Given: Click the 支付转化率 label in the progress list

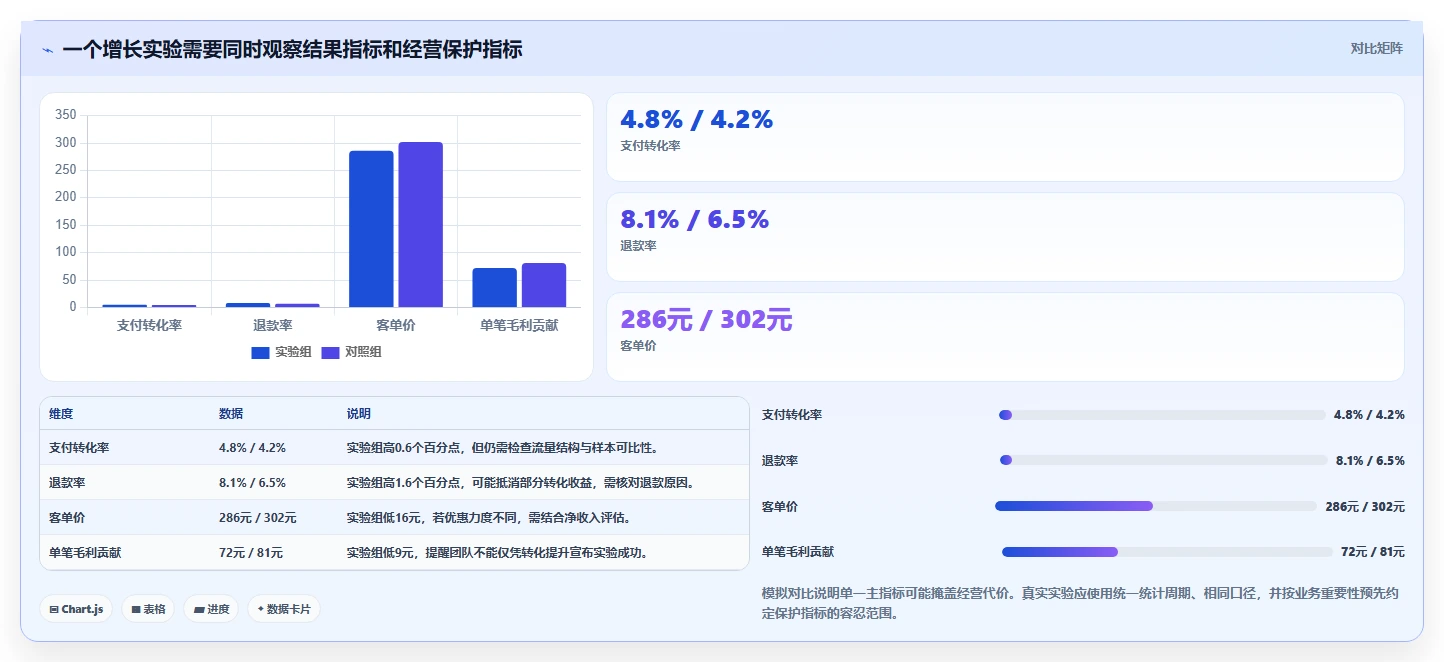Looking at the screenshot, I should pyautogui.click(x=792, y=415).
